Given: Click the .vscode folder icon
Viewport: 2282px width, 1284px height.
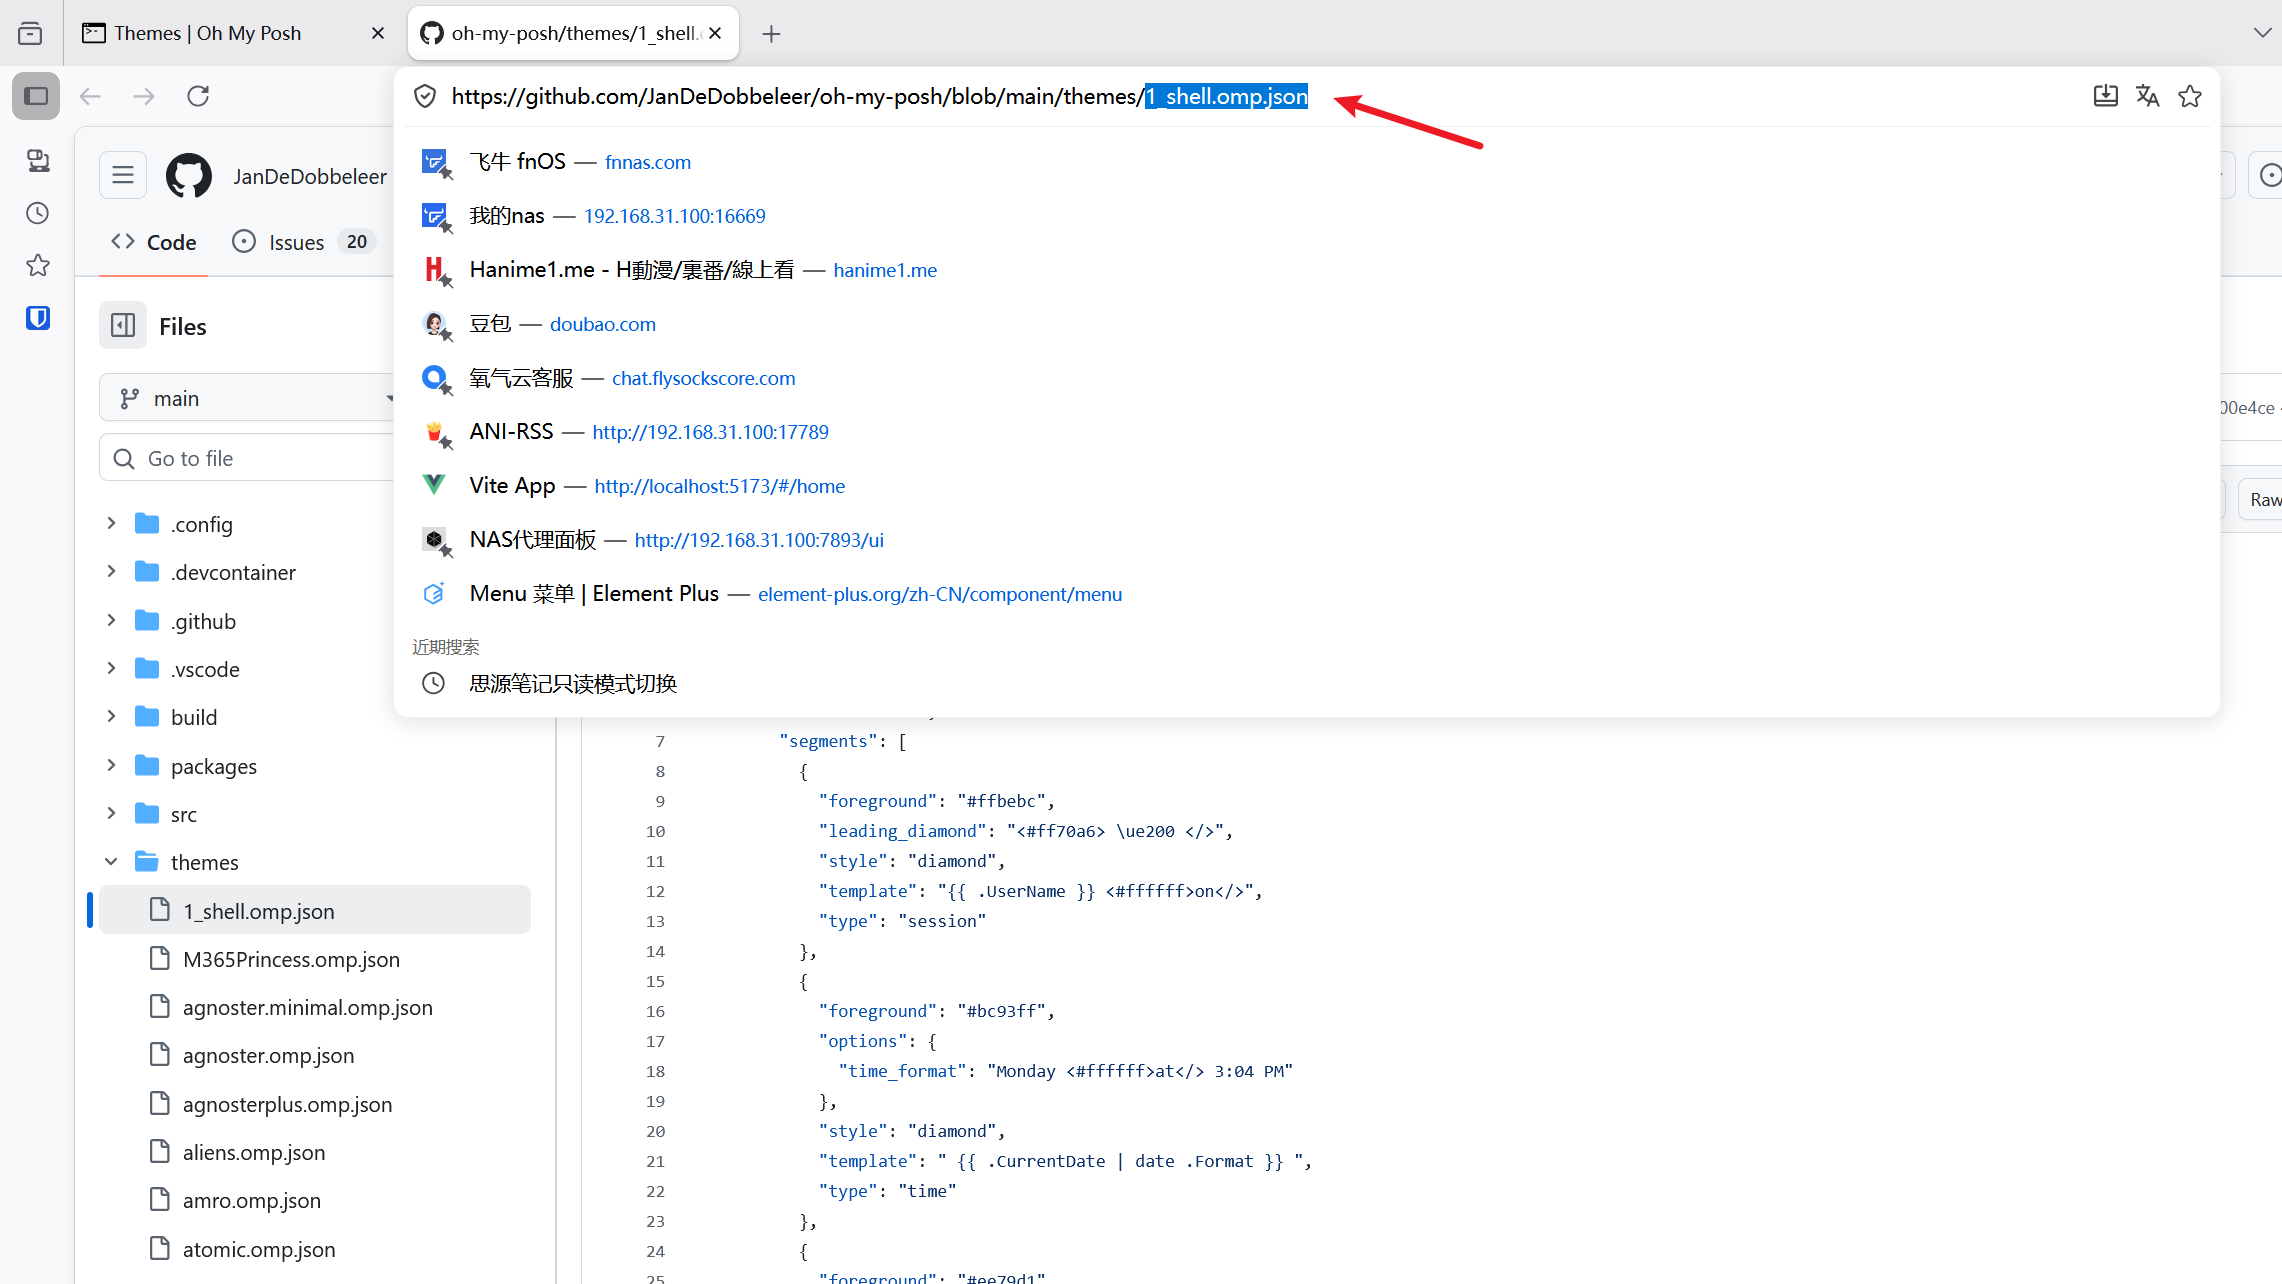Looking at the screenshot, I should 147,669.
